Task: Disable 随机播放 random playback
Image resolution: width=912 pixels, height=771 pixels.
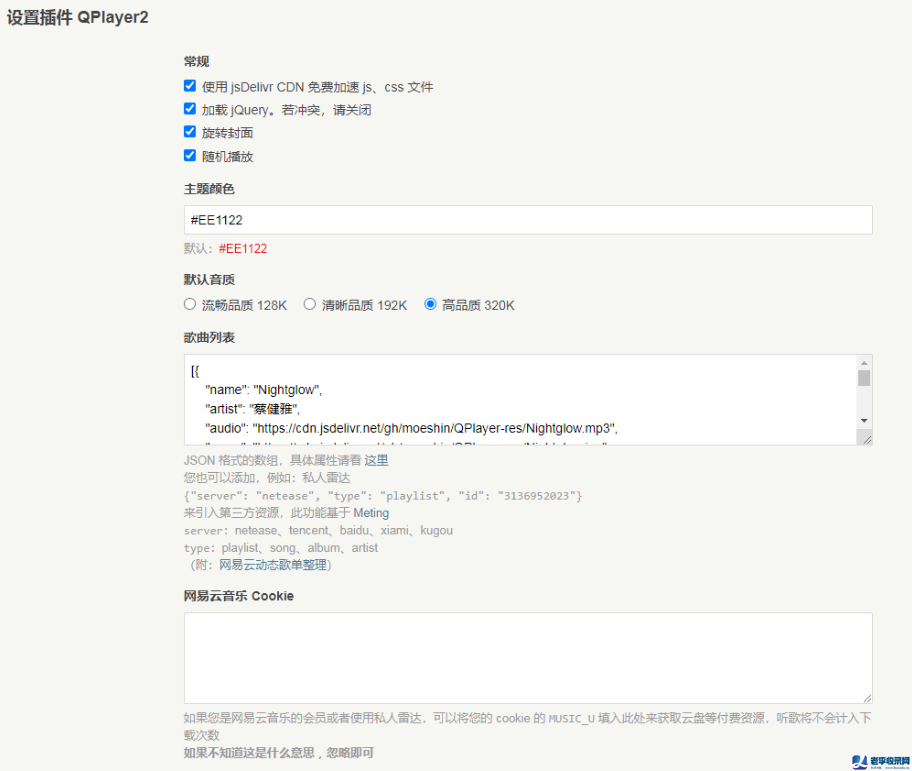Action: [x=189, y=156]
